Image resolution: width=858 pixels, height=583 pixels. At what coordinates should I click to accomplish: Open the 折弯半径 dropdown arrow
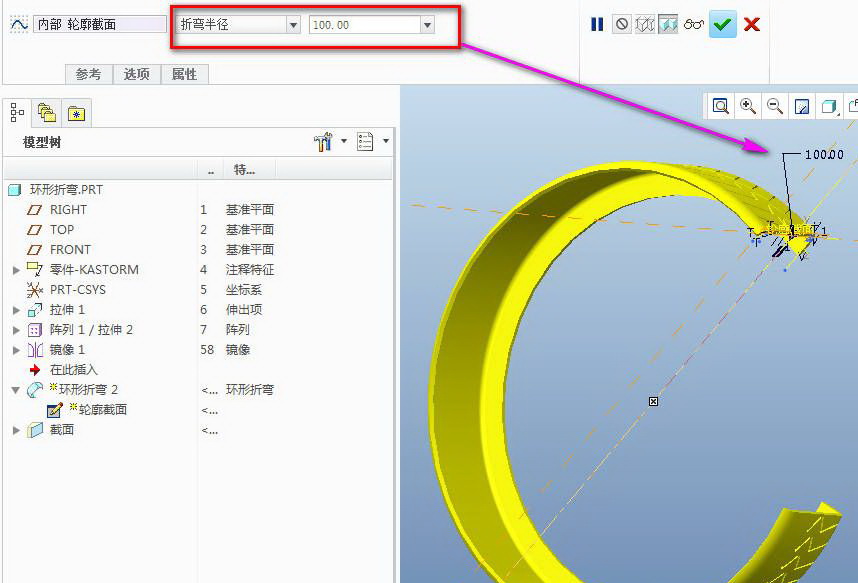[294, 25]
